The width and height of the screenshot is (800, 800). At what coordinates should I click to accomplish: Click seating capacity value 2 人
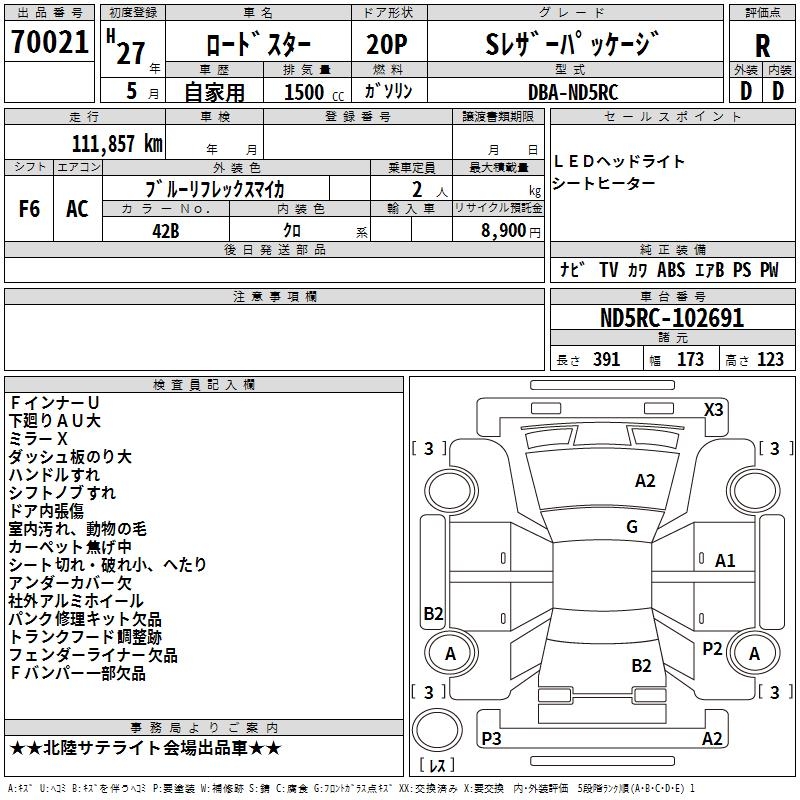[x=430, y=190]
